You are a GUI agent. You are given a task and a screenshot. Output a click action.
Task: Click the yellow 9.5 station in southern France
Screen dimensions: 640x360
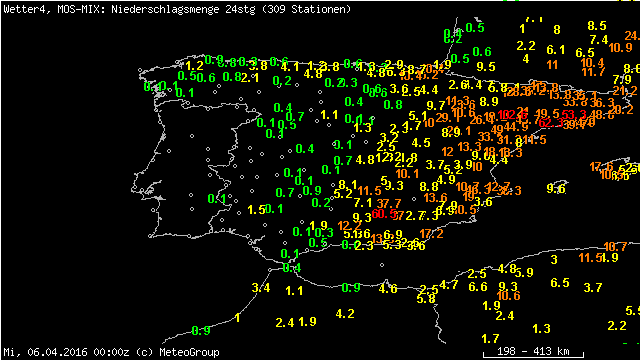tap(486, 67)
